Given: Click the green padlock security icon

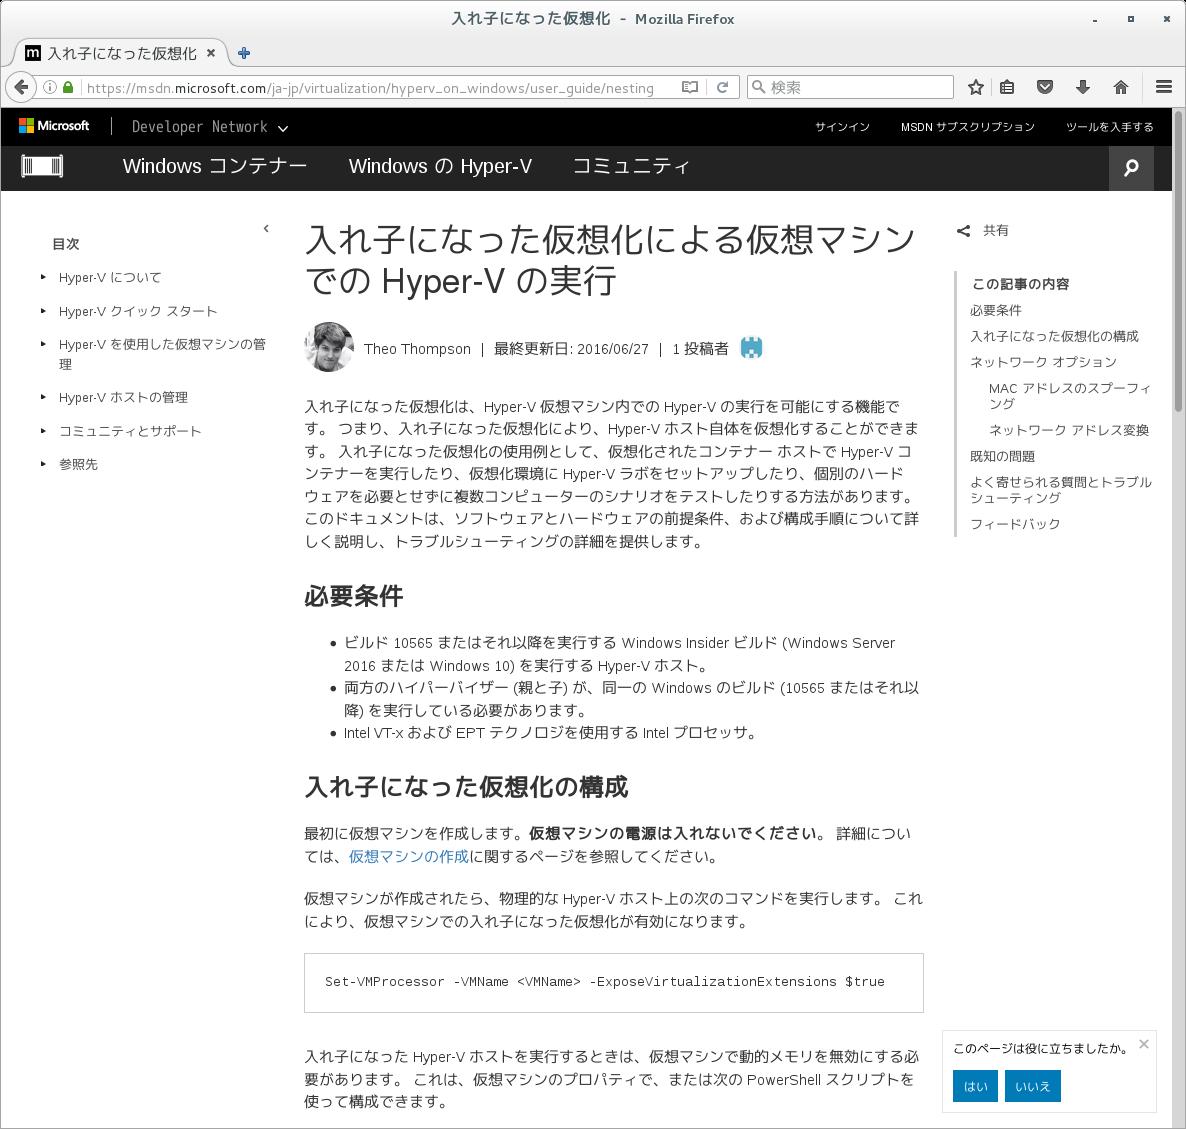Looking at the screenshot, I should (68, 87).
